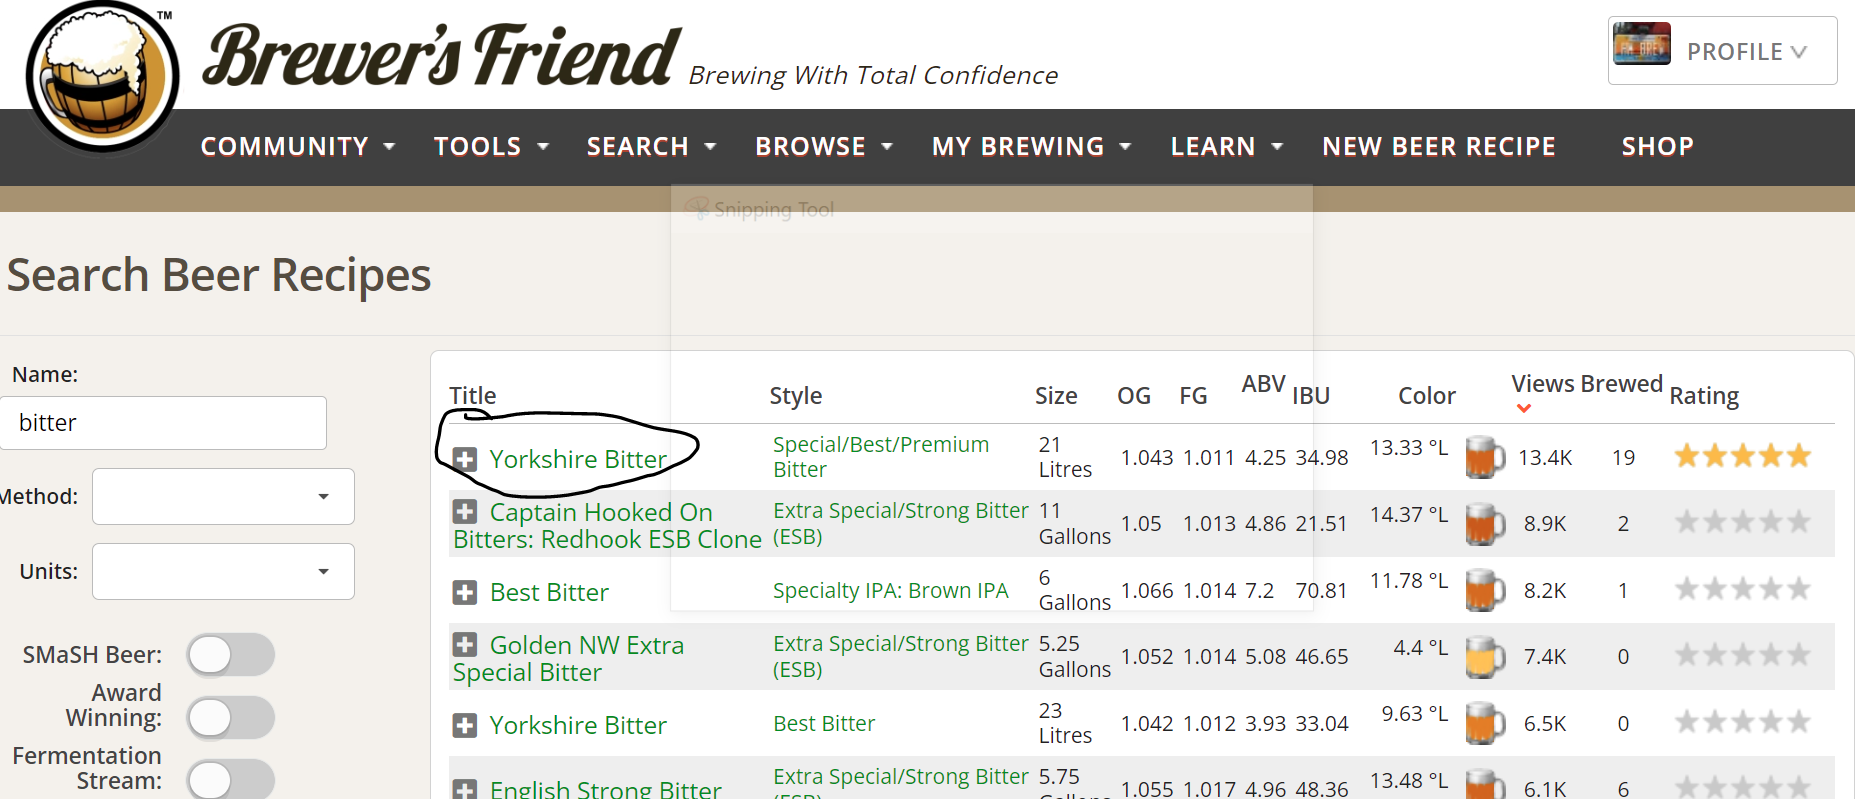Screen dimensions: 1855x799
Task: Expand the first Yorkshire Bitter recipe row
Action: (x=465, y=459)
